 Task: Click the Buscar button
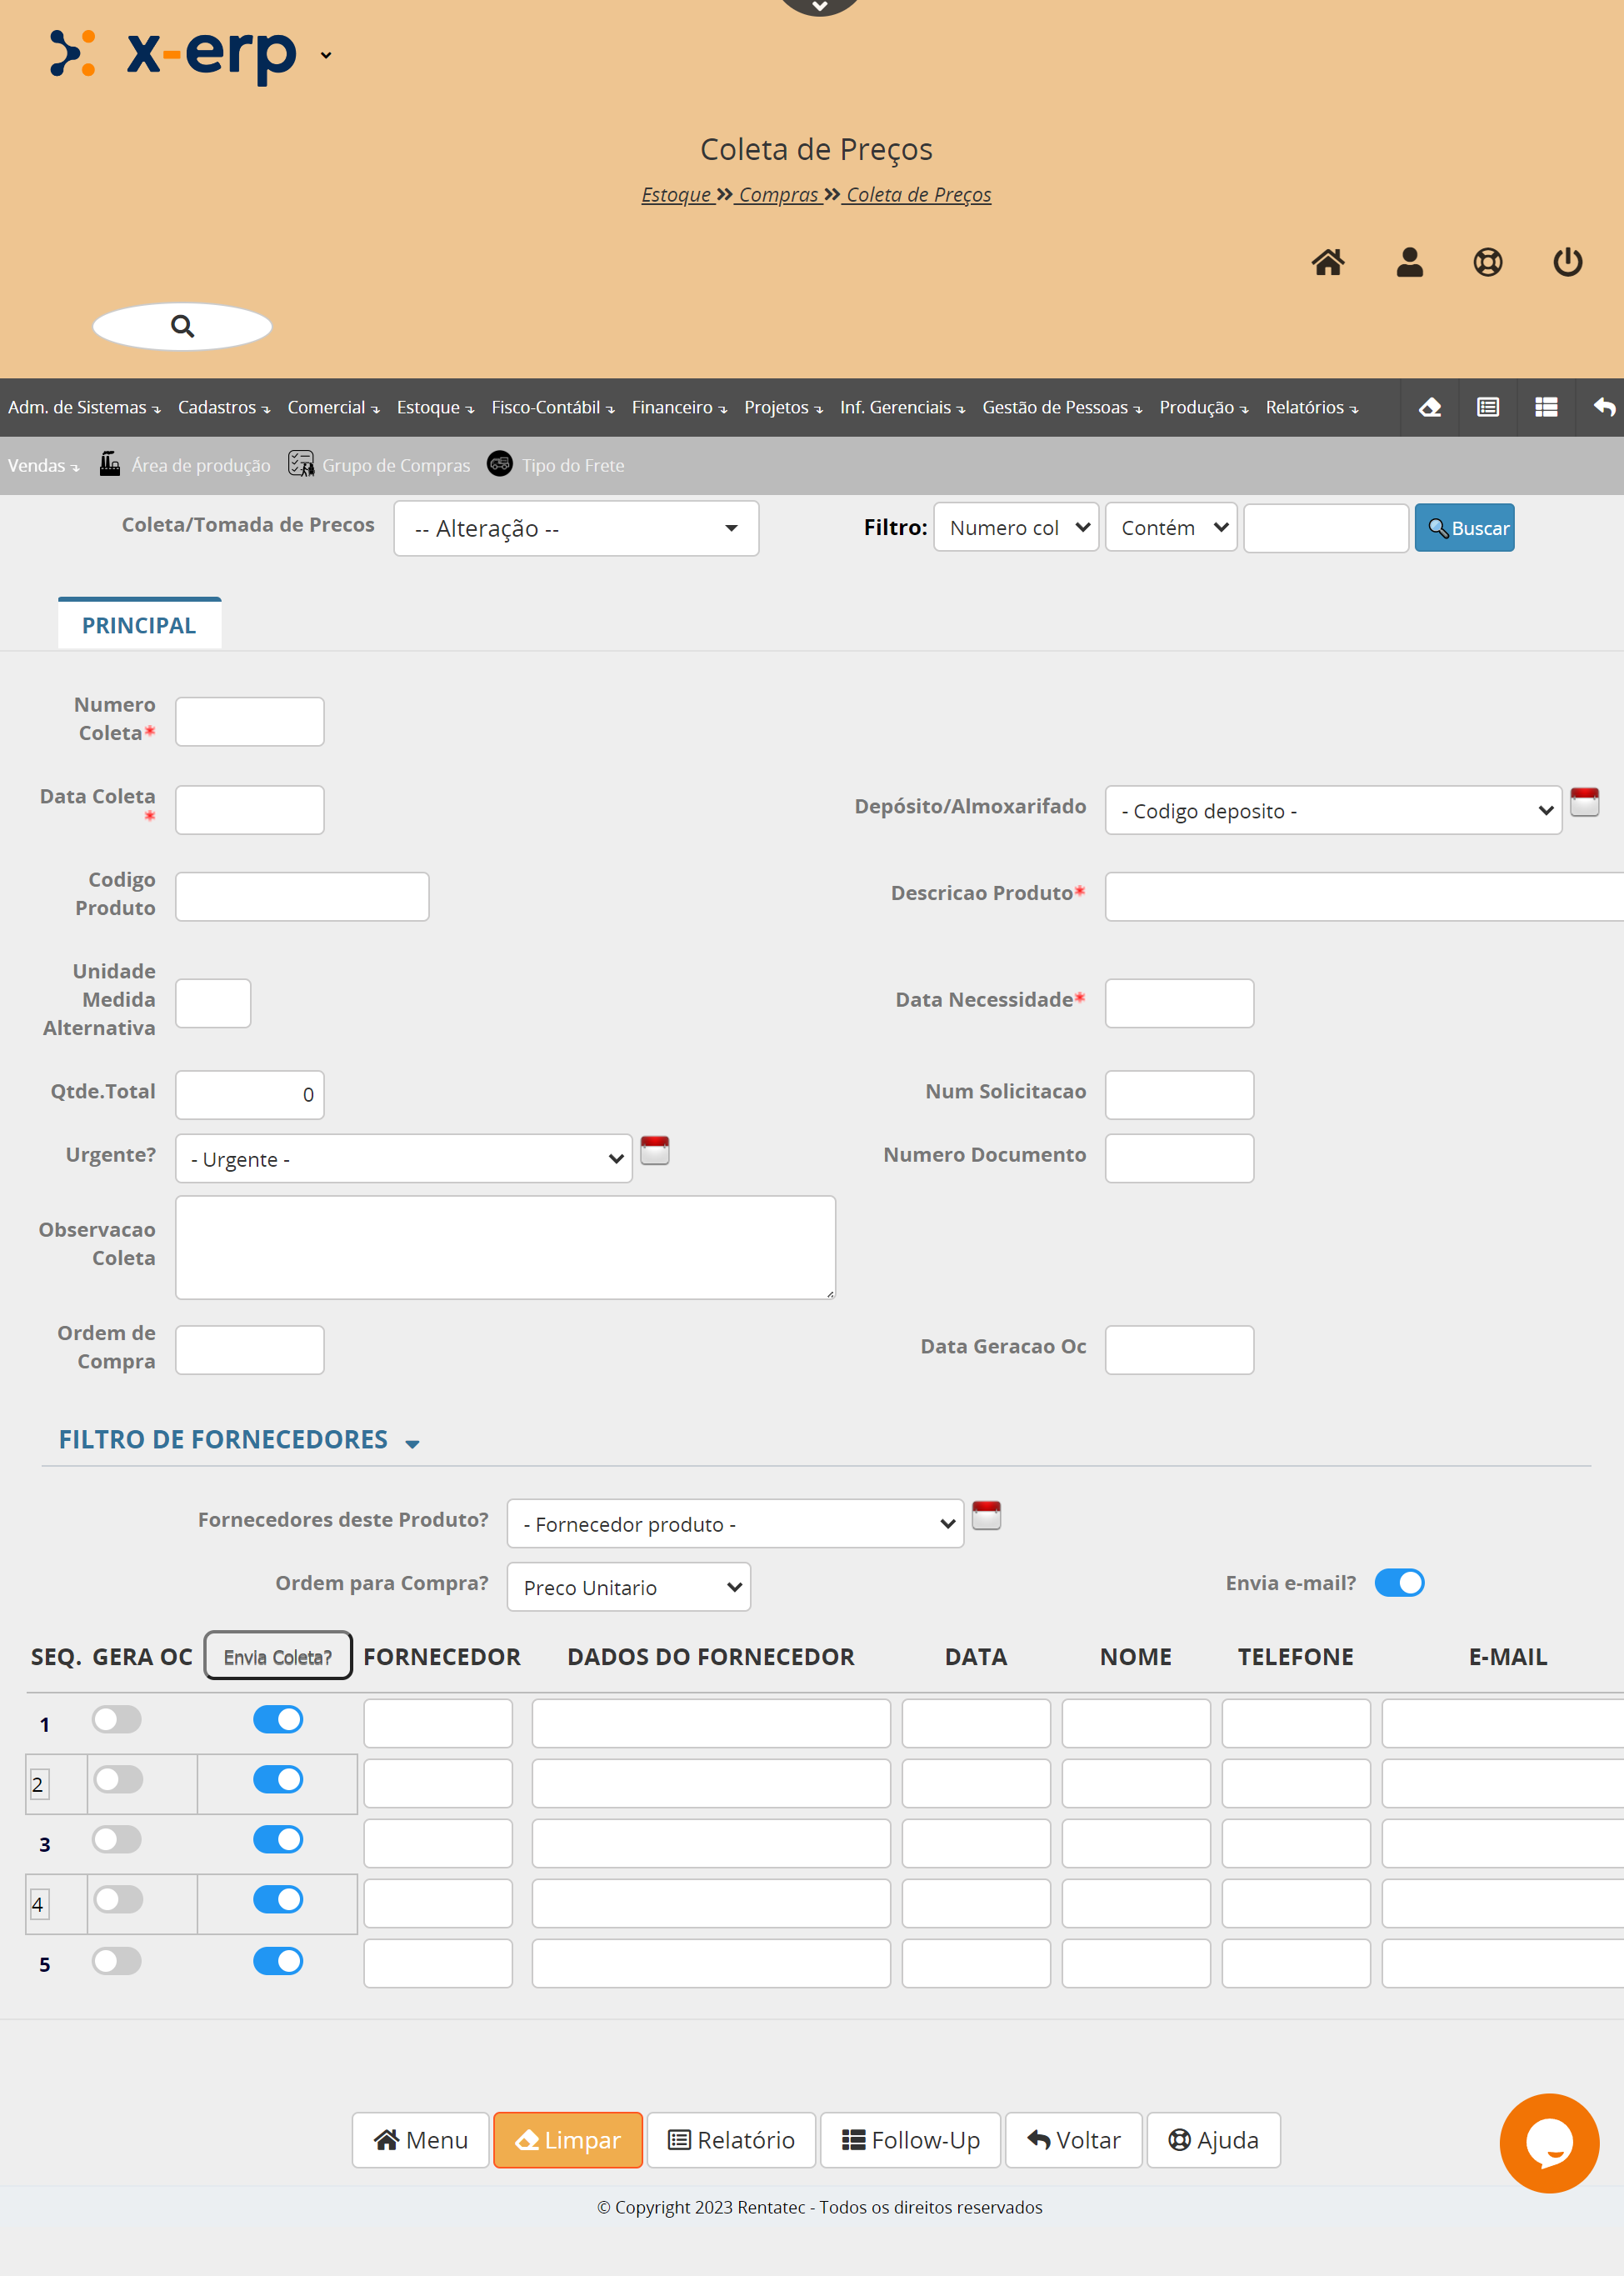click(1463, 528)
